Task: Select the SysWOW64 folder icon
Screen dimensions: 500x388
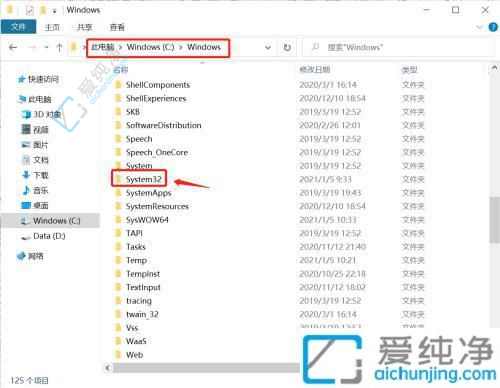Action: click(118, 220)
